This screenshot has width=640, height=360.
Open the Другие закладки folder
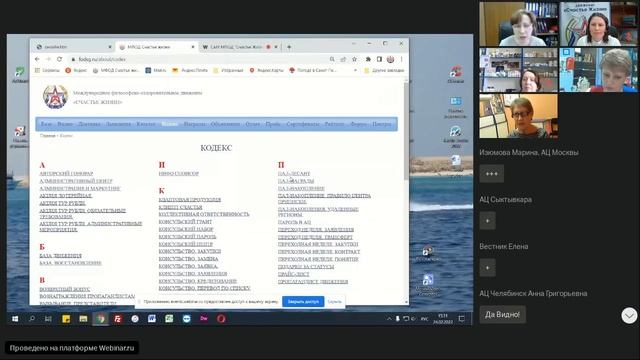click(384, 70)
